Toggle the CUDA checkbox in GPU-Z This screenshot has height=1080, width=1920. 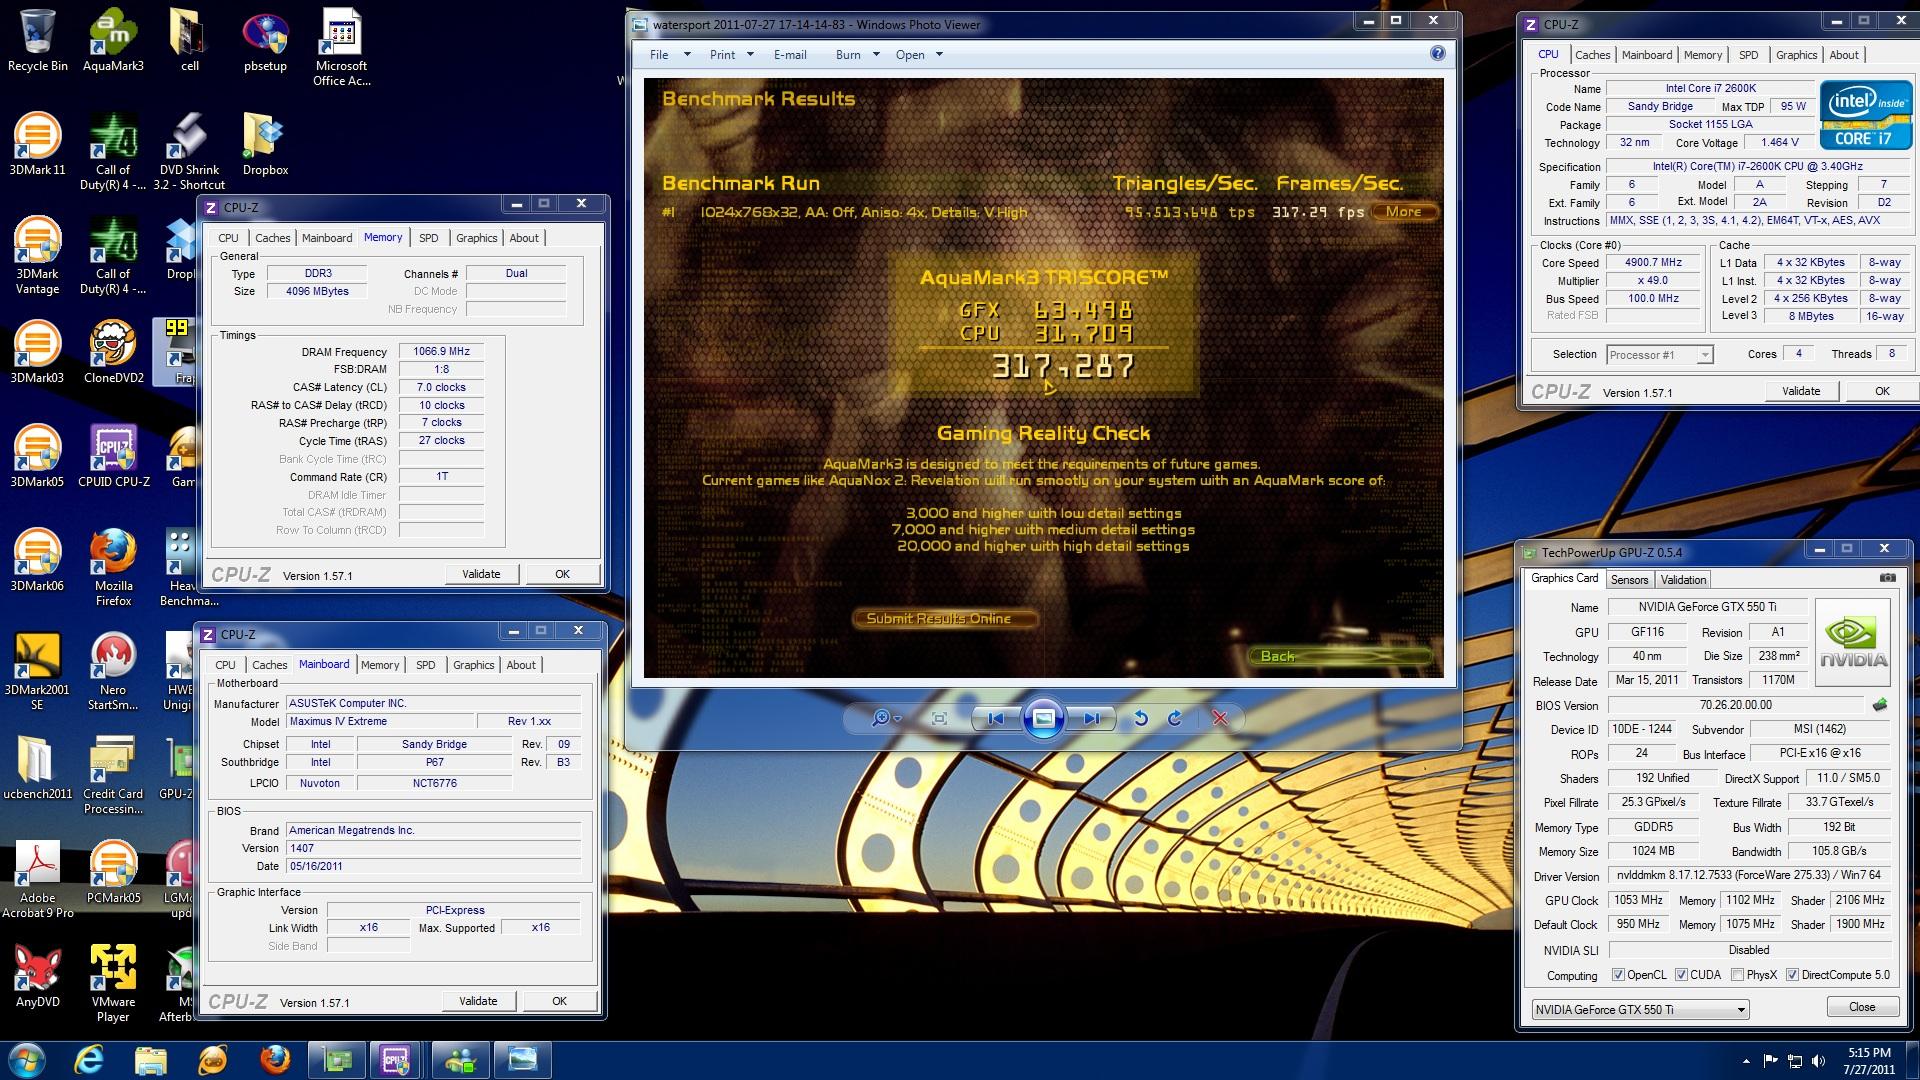1681,975
